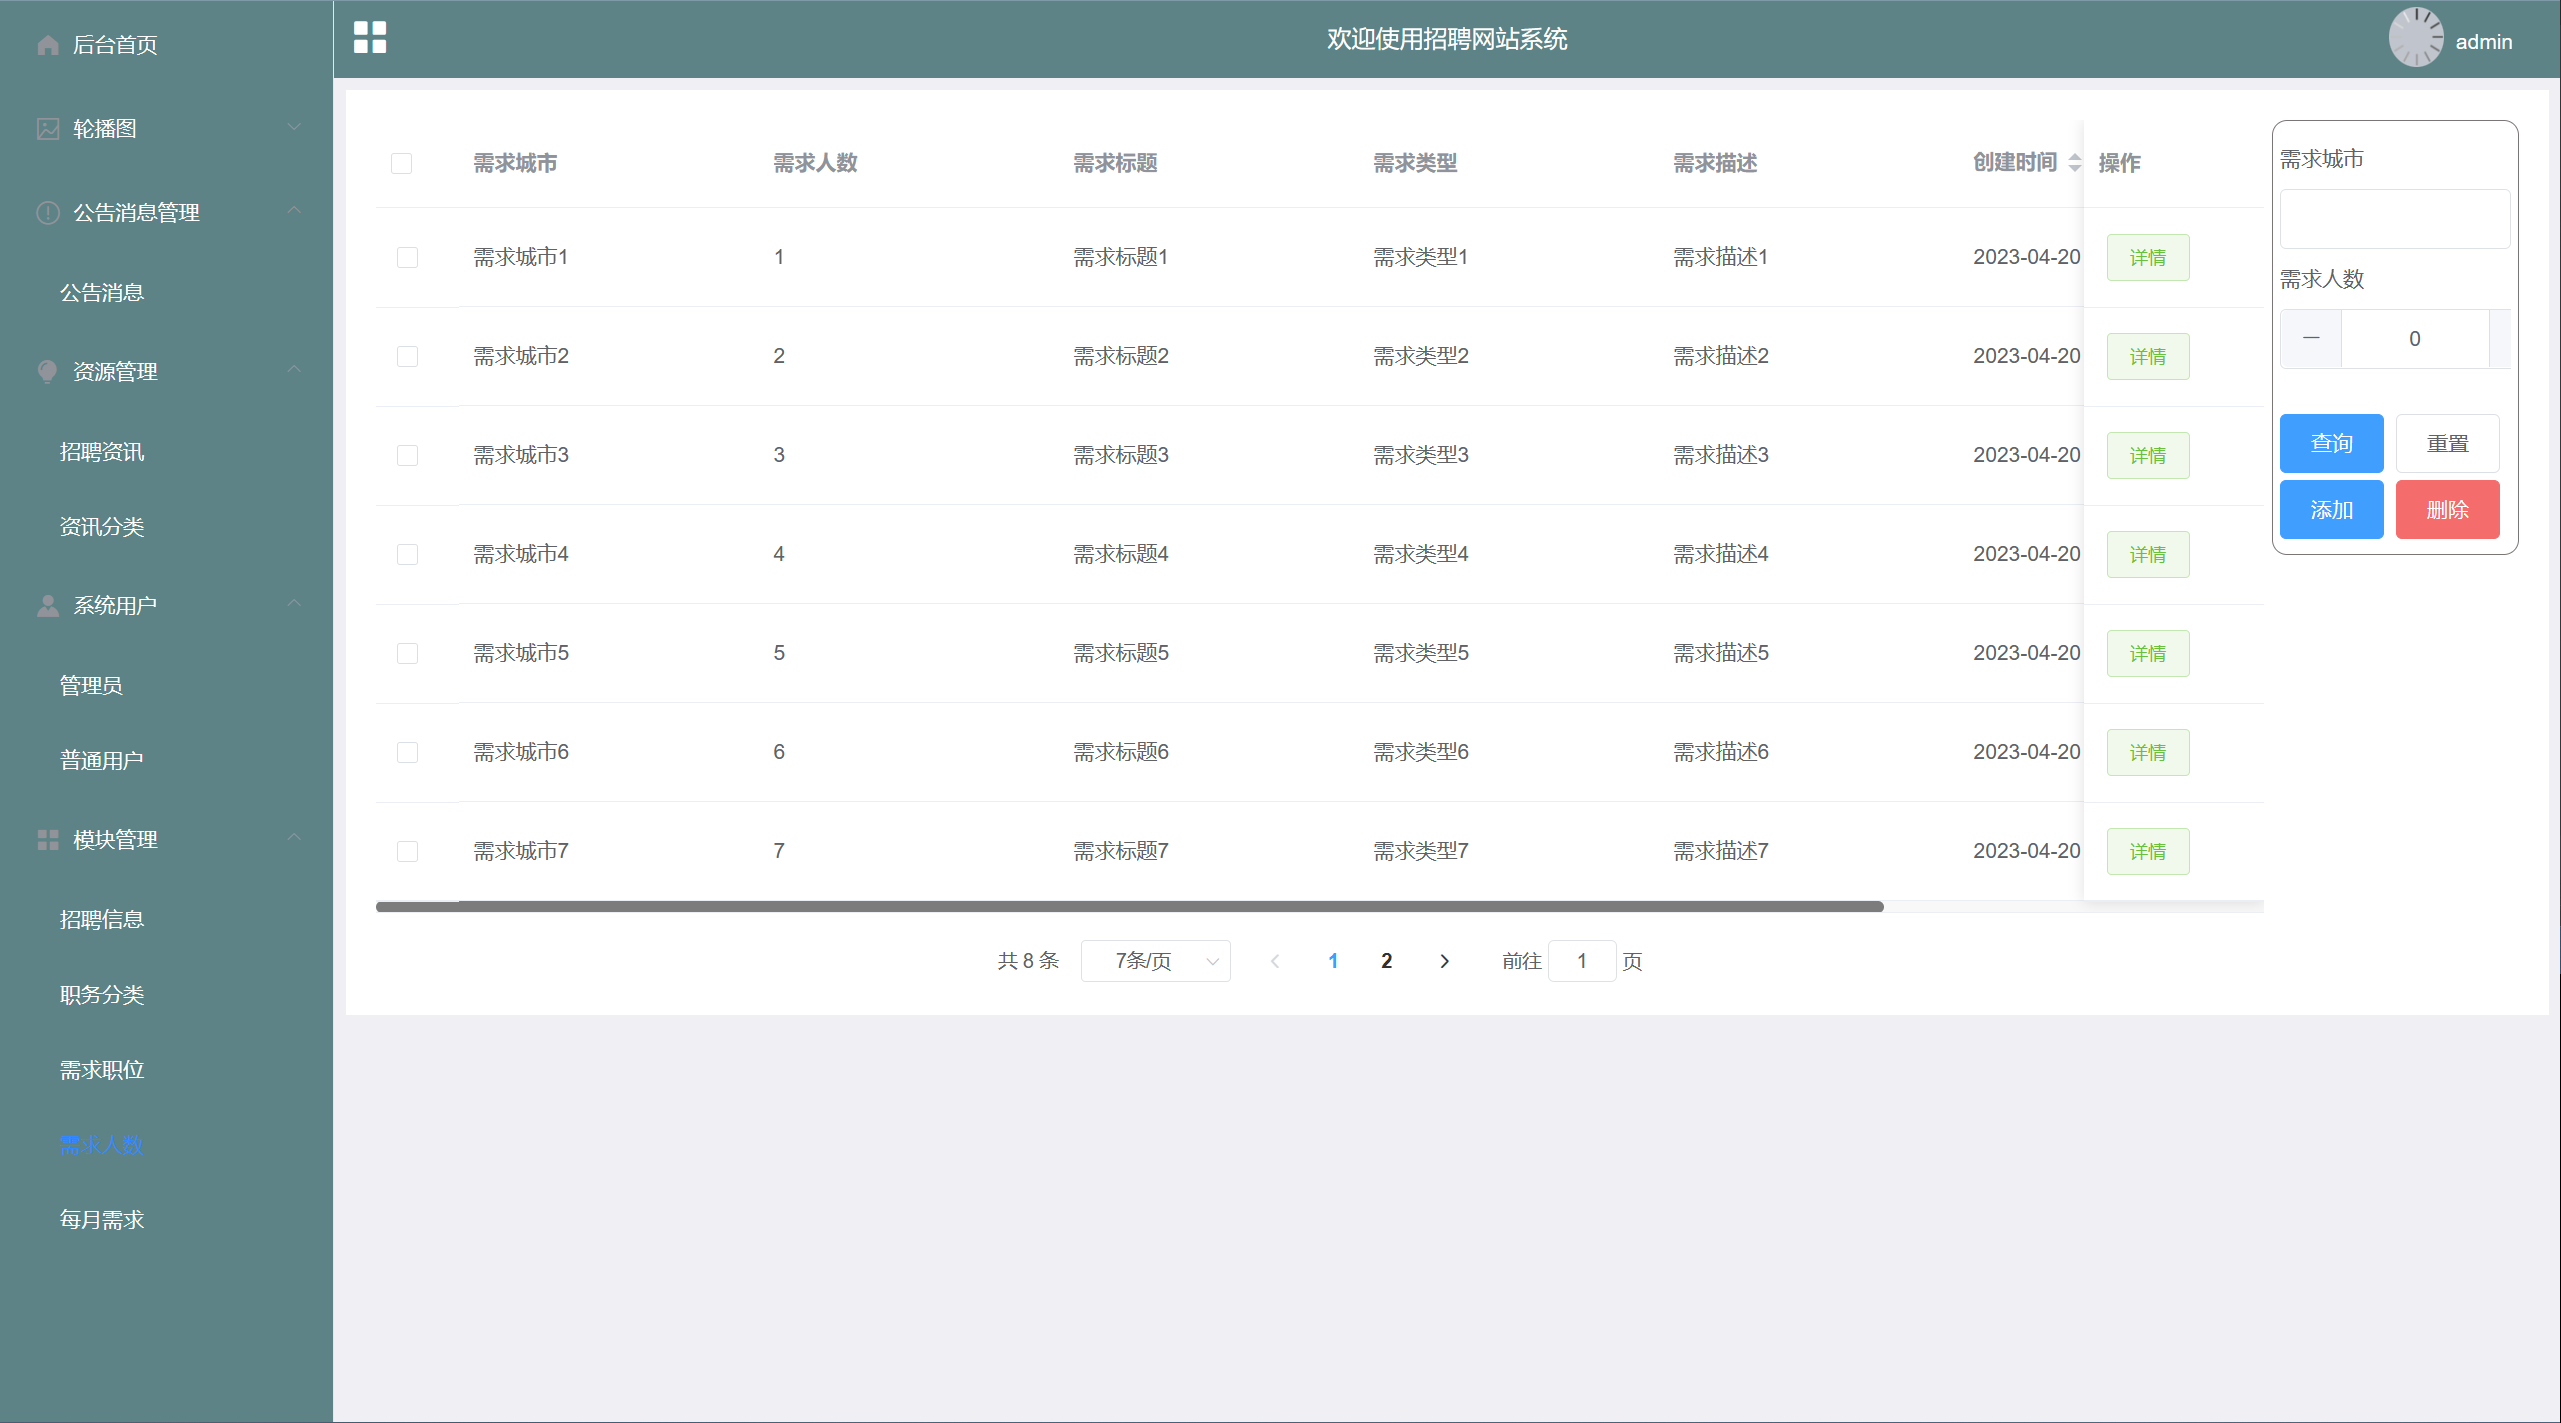Toggle the select-all checkbox in header
Viewport: 2561px width, 1423px height.
pos(401,163)
